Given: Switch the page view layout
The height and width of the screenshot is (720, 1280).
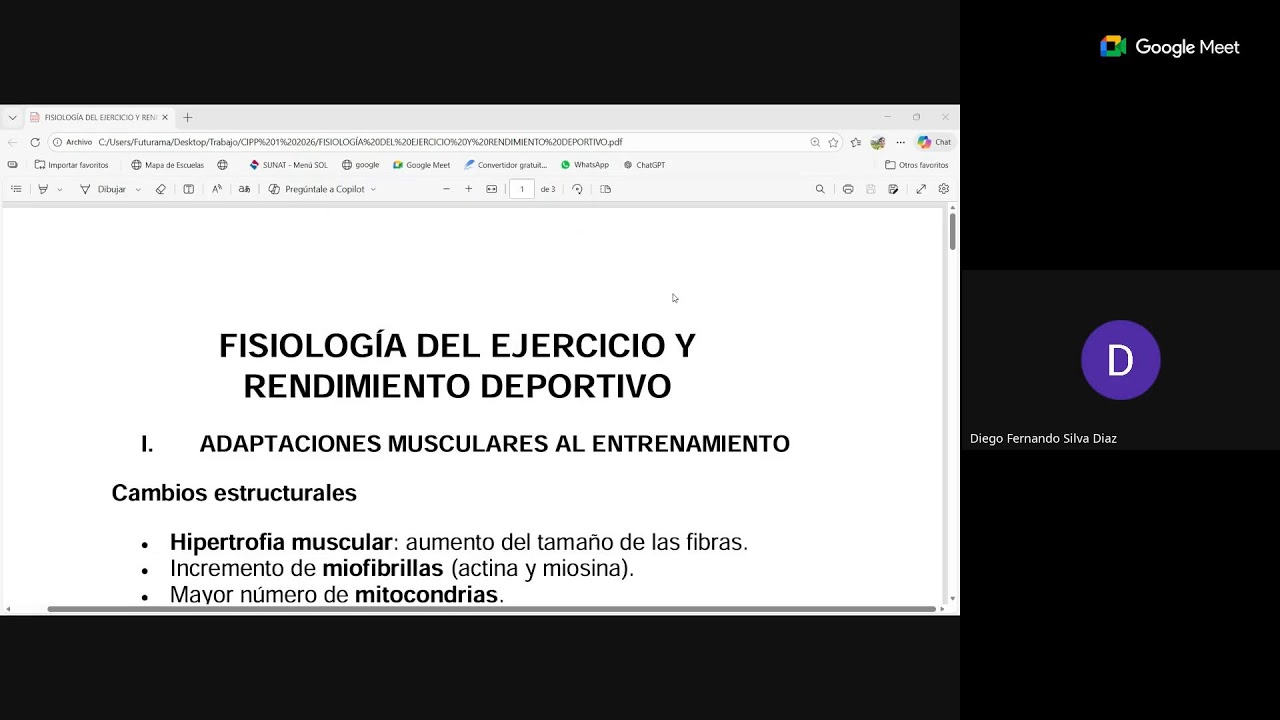Looking at the screenshot, I should tap(605, 189).
